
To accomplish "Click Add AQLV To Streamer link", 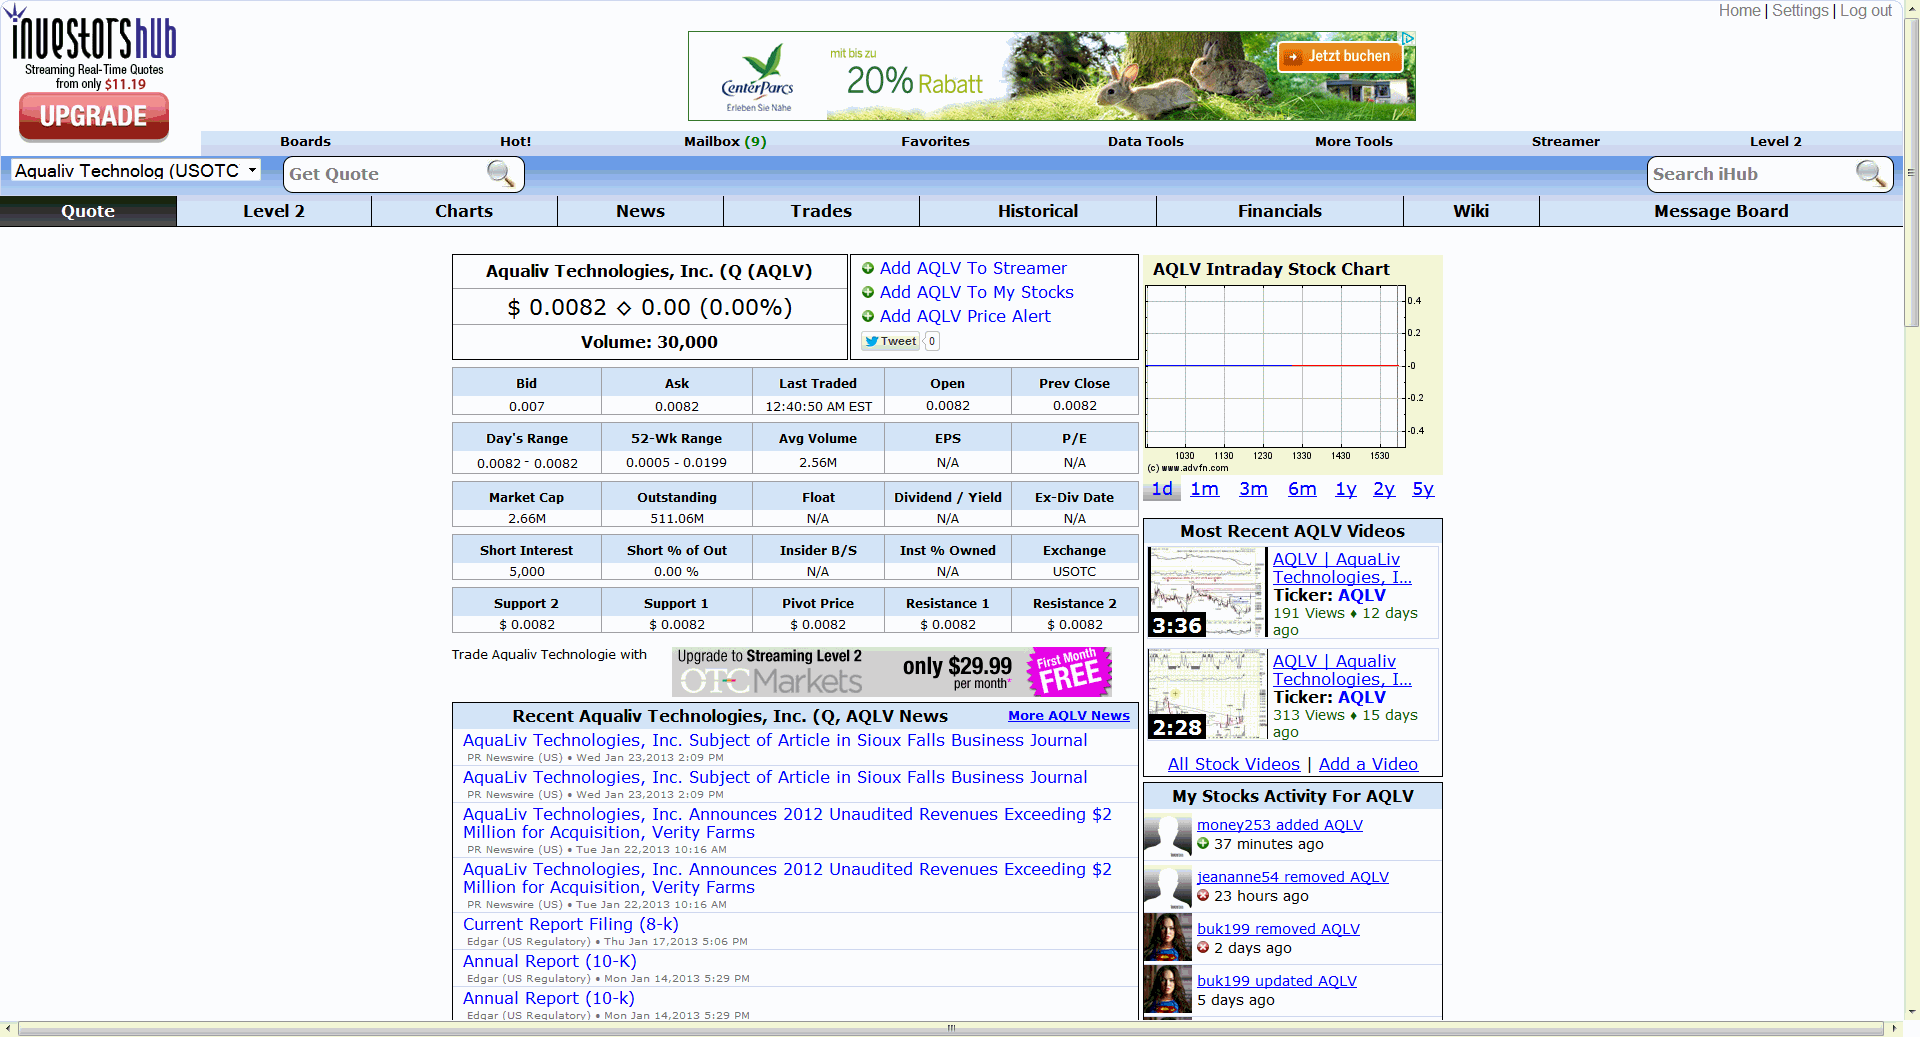I will (x=973, y=268).
